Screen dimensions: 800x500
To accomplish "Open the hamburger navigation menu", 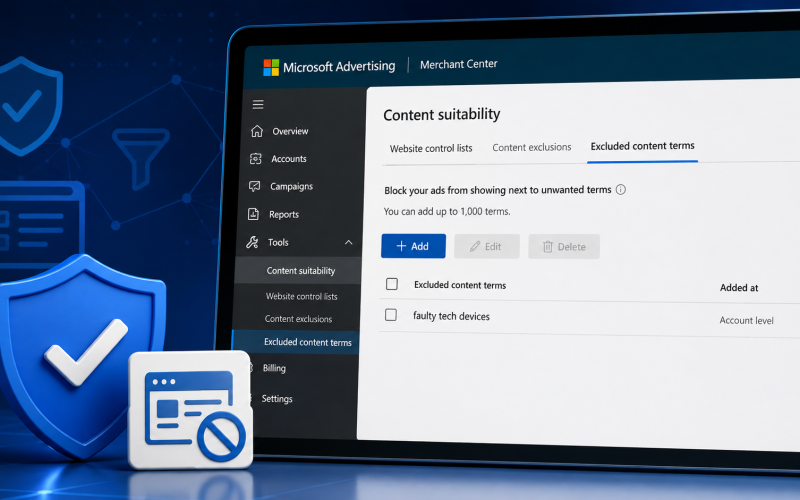I will [x=258, y=105].
